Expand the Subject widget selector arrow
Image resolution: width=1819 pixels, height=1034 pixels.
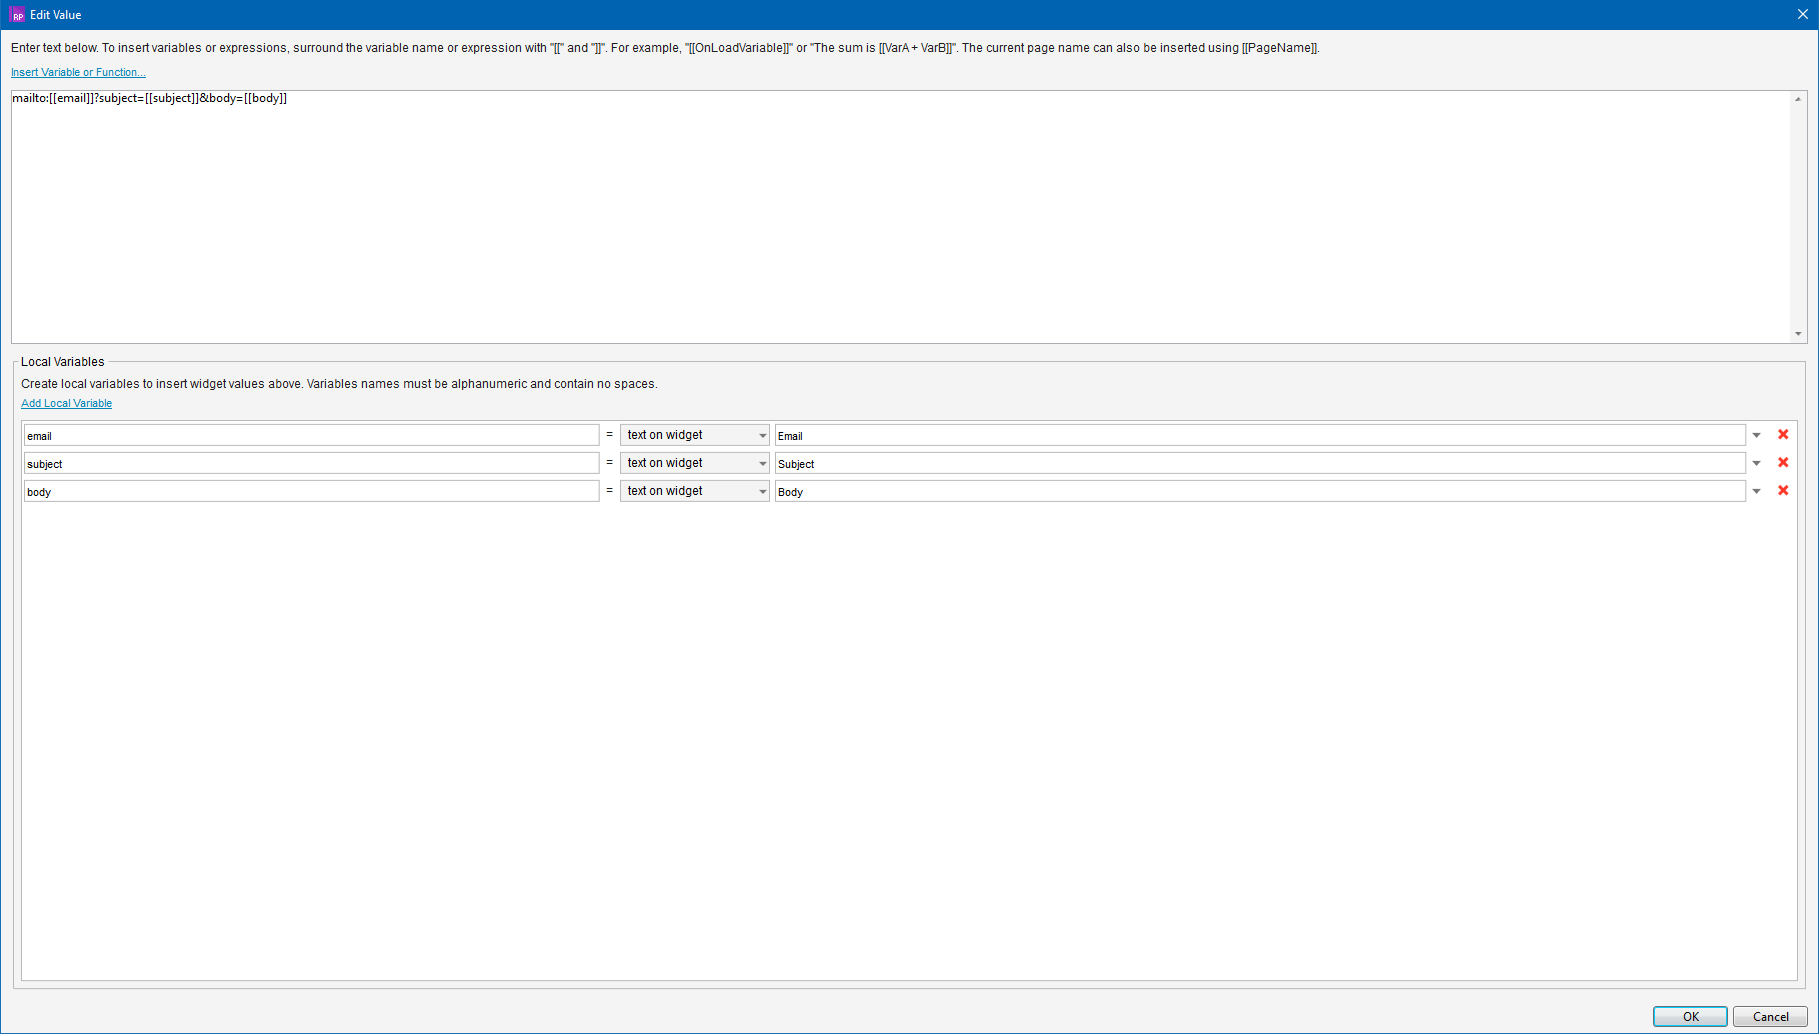(x=1757, y=463)
